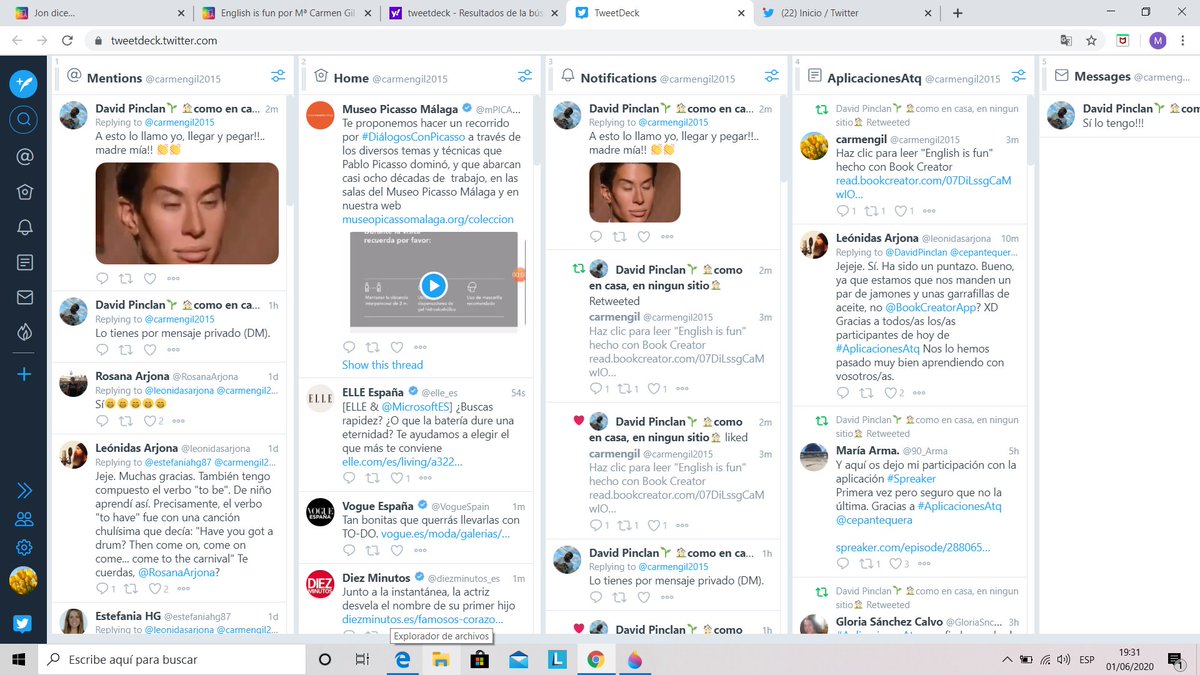Retweet the ELLE España tweet
This screenshot has width=1200, height=675.
click(374, 478)
